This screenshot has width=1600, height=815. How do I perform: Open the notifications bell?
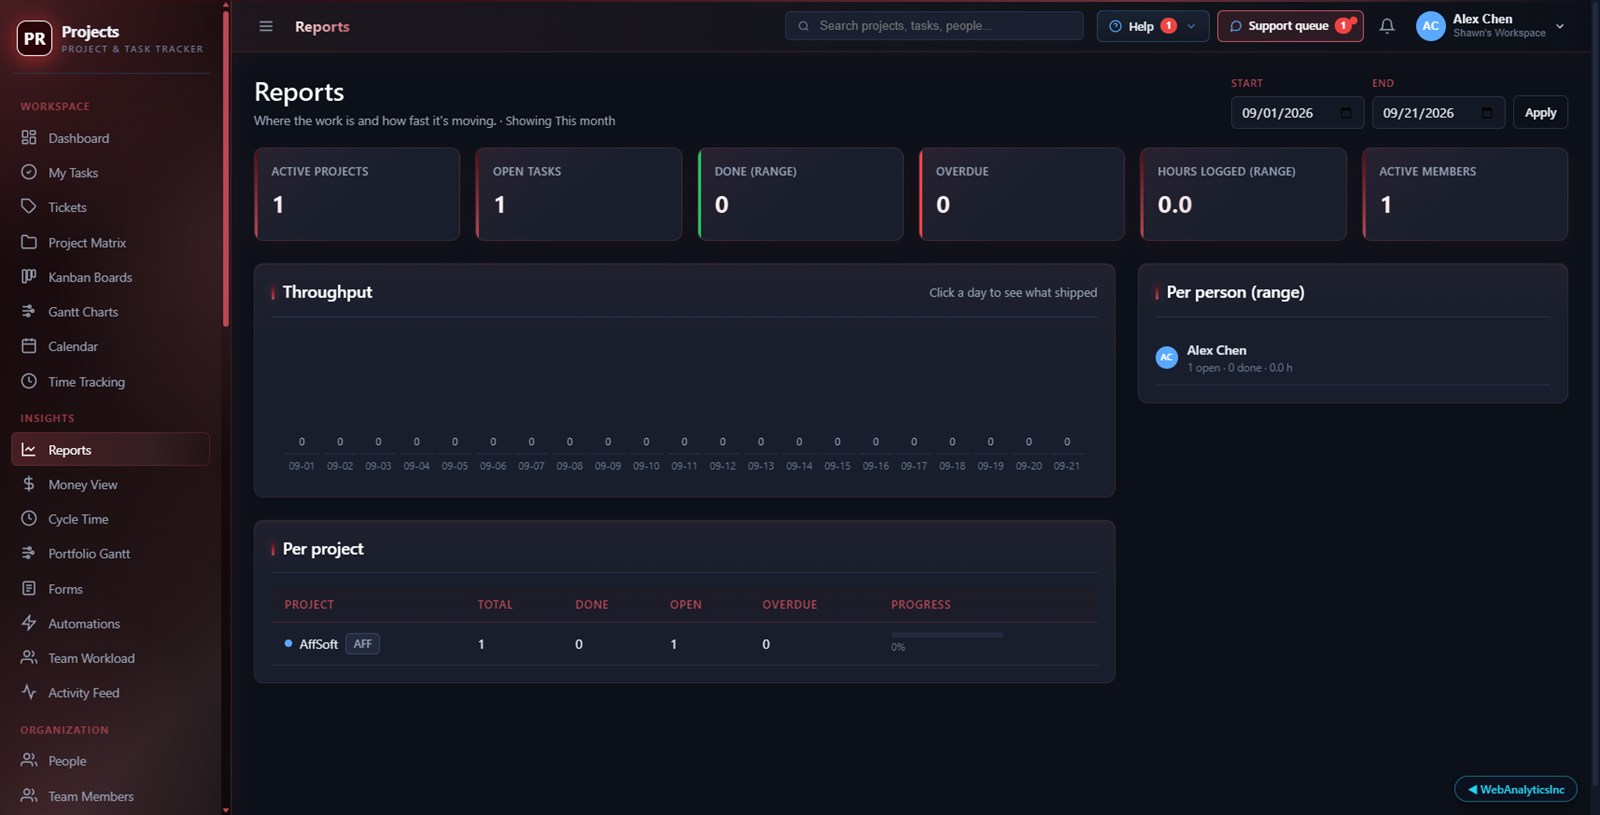[1387, 26]
